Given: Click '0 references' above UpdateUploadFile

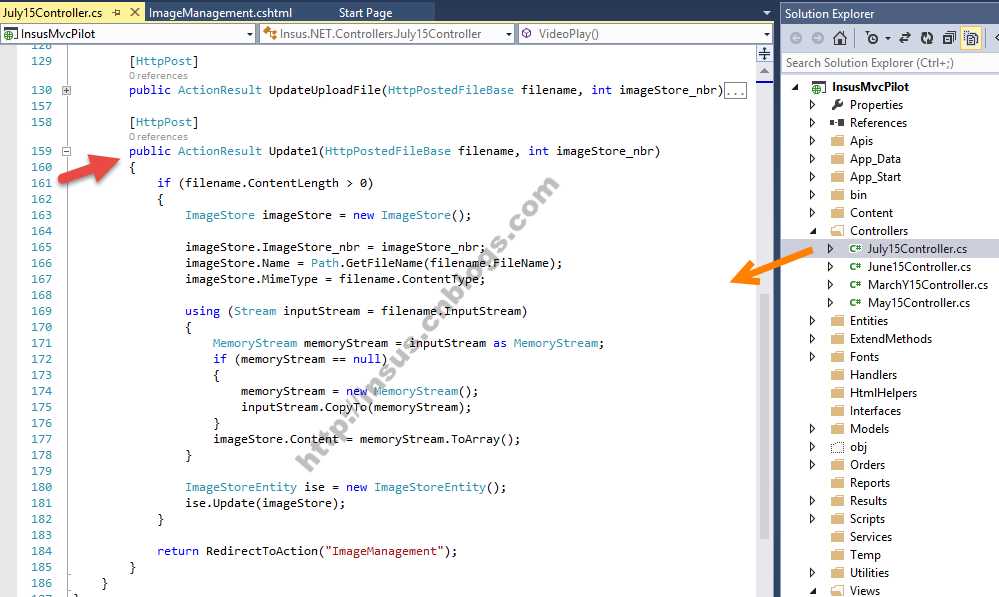Looking at the screenshot, I should (x=158, y=76).
